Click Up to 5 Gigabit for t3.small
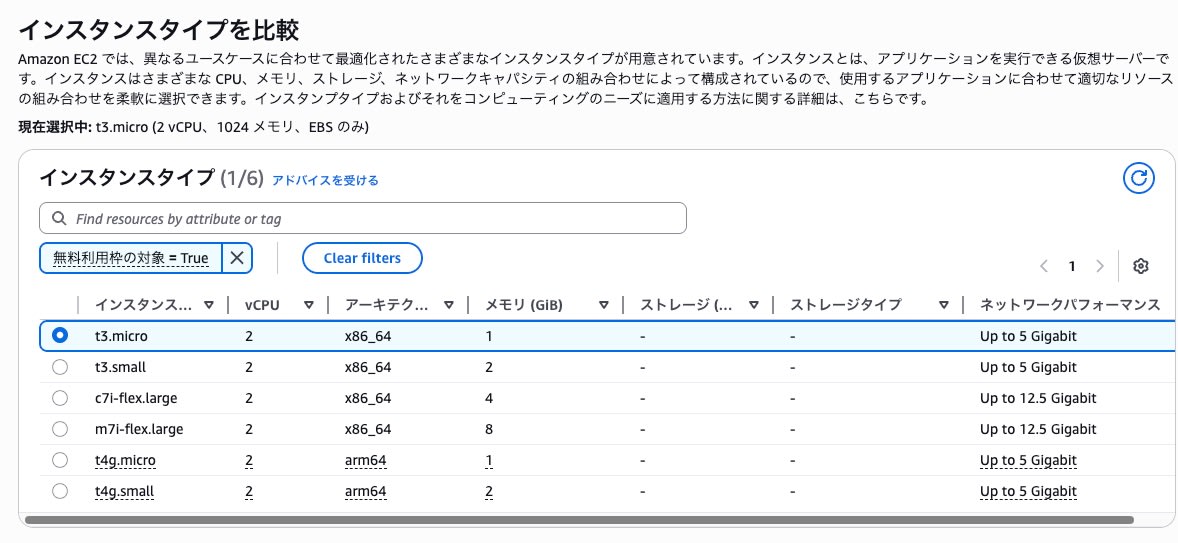 pos(1028,367)
